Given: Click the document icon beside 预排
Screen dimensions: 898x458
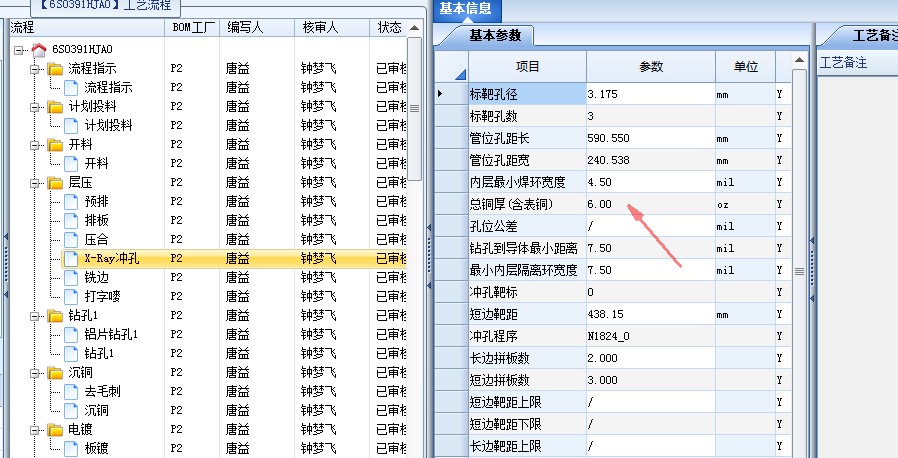Looking at the screenshot, I should [71, 202].
